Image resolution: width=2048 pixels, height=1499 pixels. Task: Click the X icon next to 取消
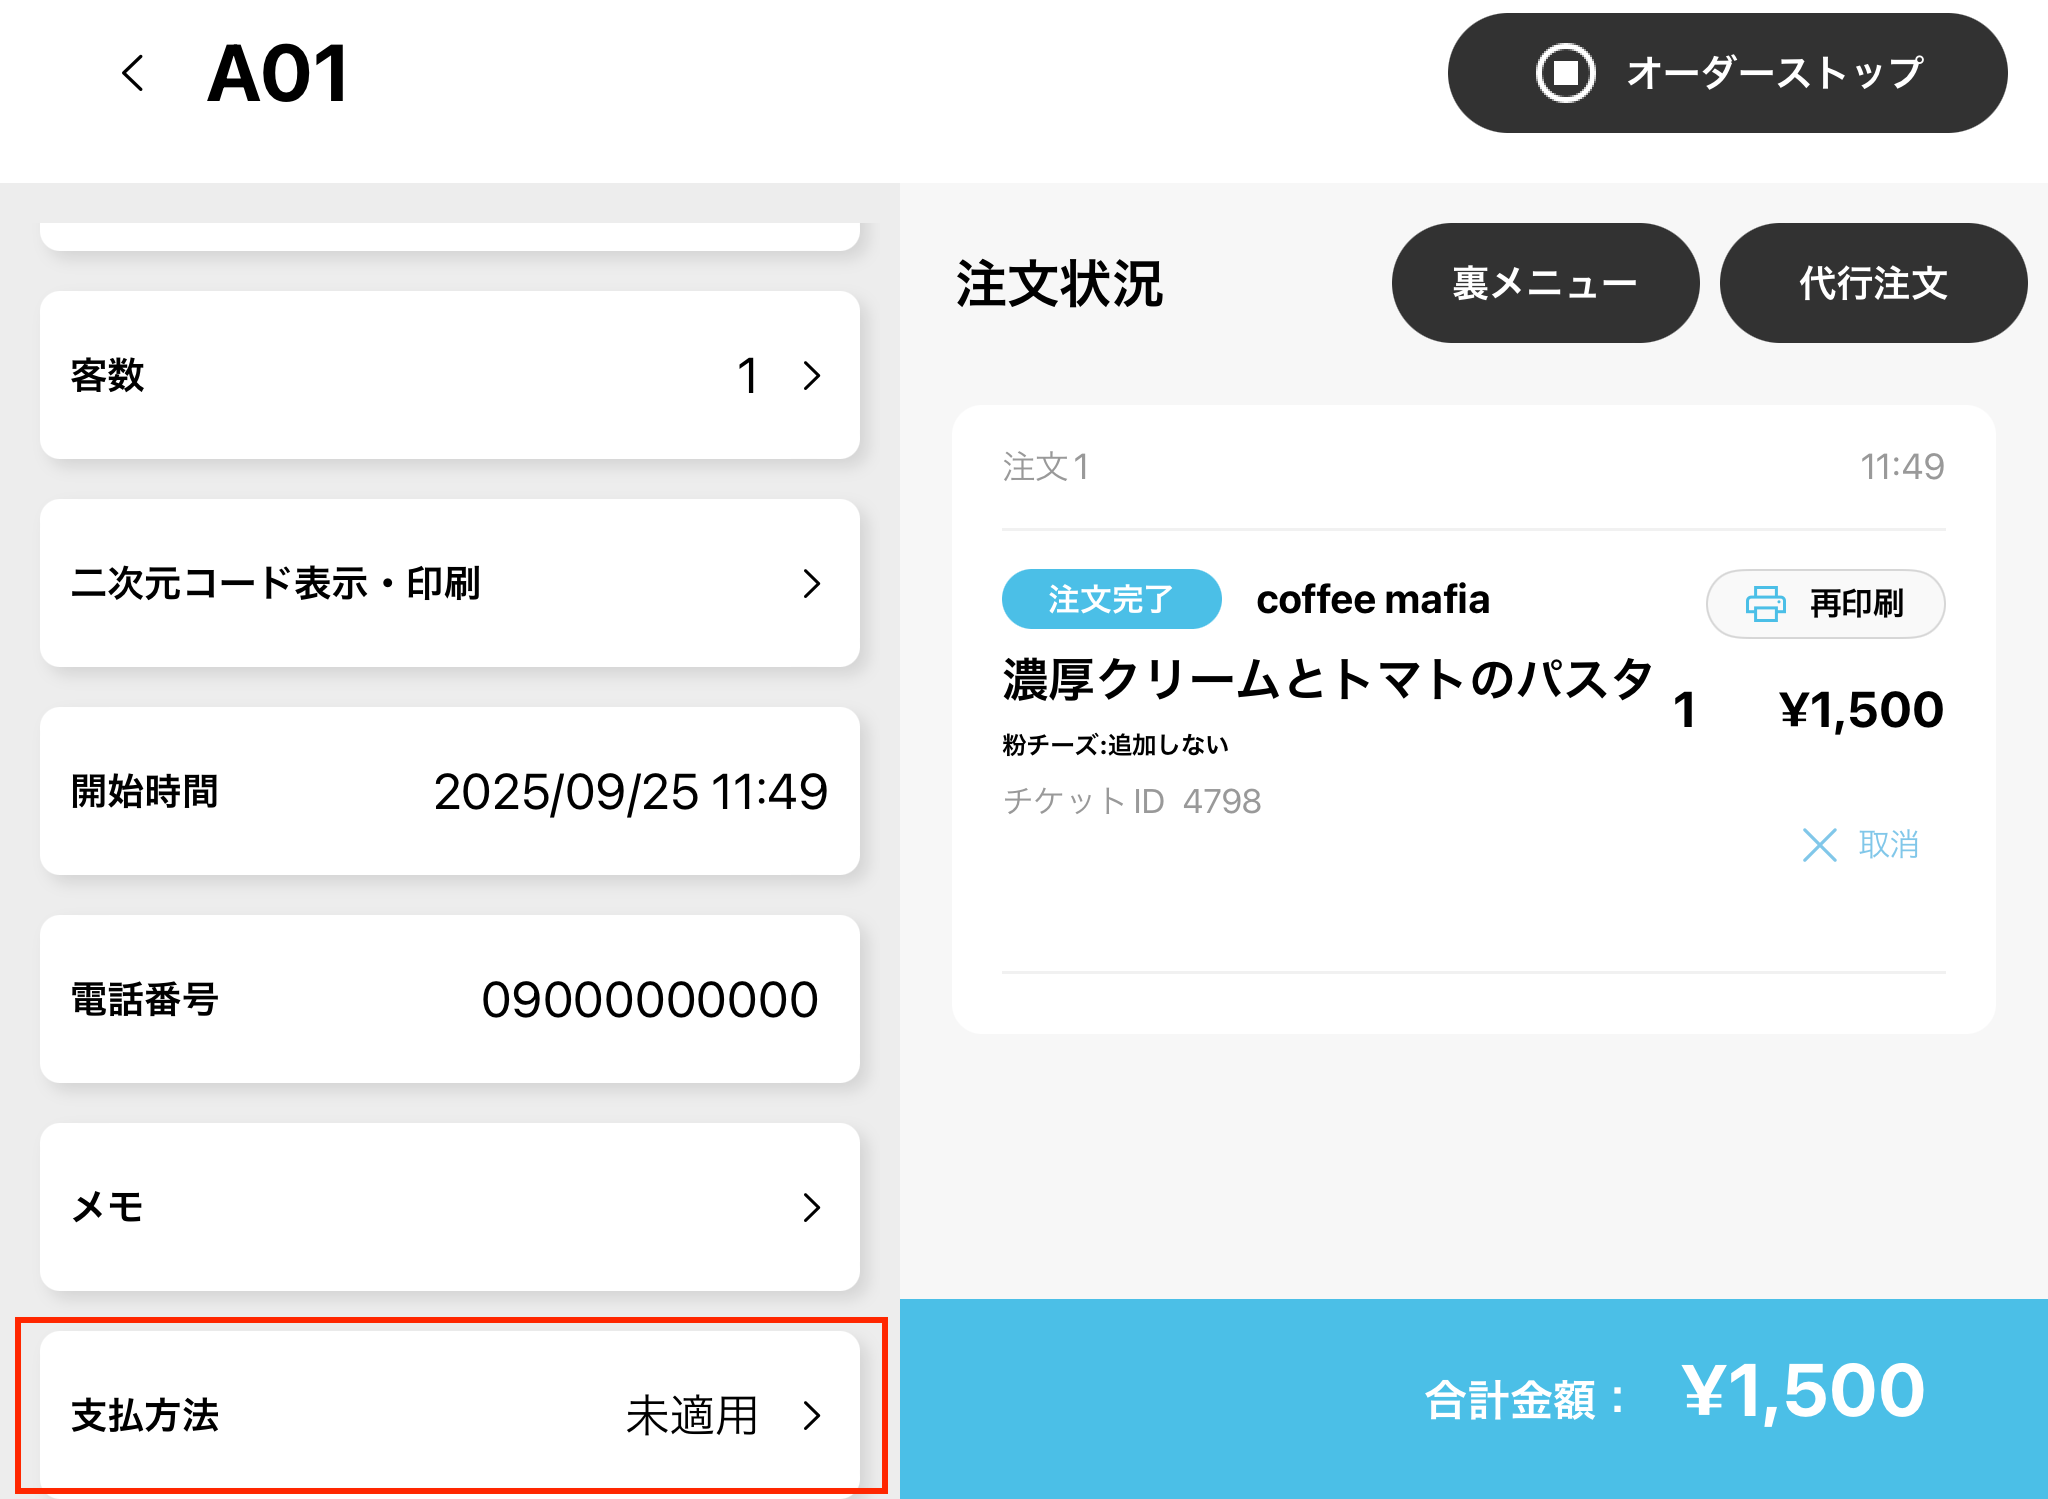click(1819, 845)
